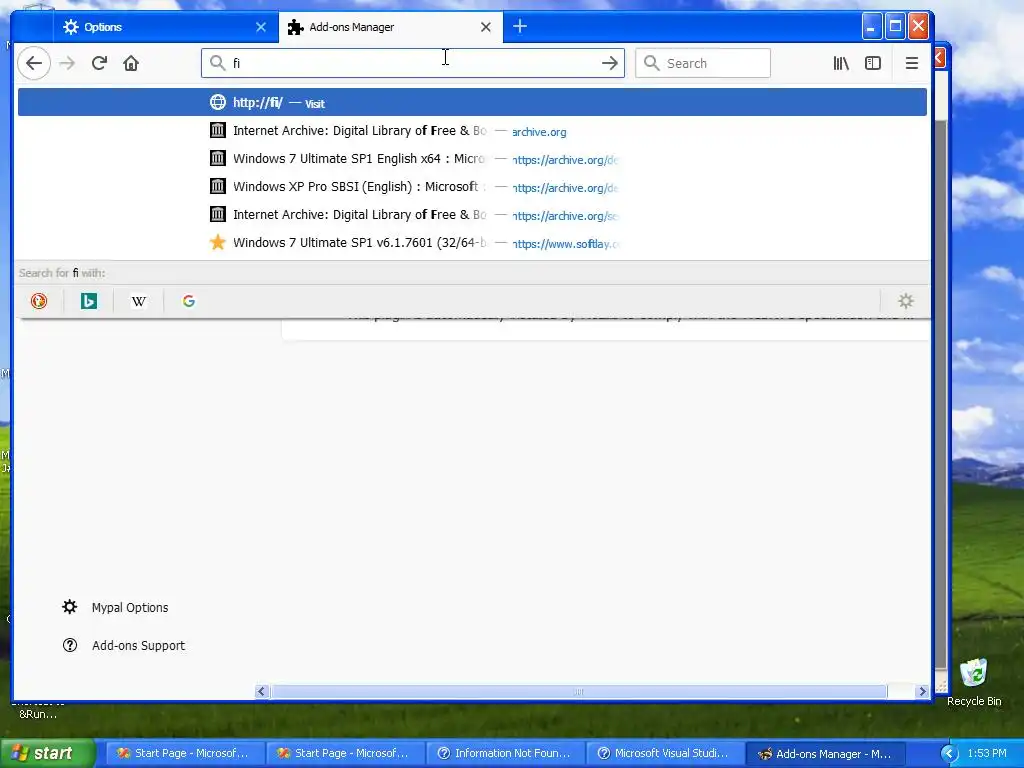Search with Bing engine icon
1024x768 pixels.
coord(89,301)
